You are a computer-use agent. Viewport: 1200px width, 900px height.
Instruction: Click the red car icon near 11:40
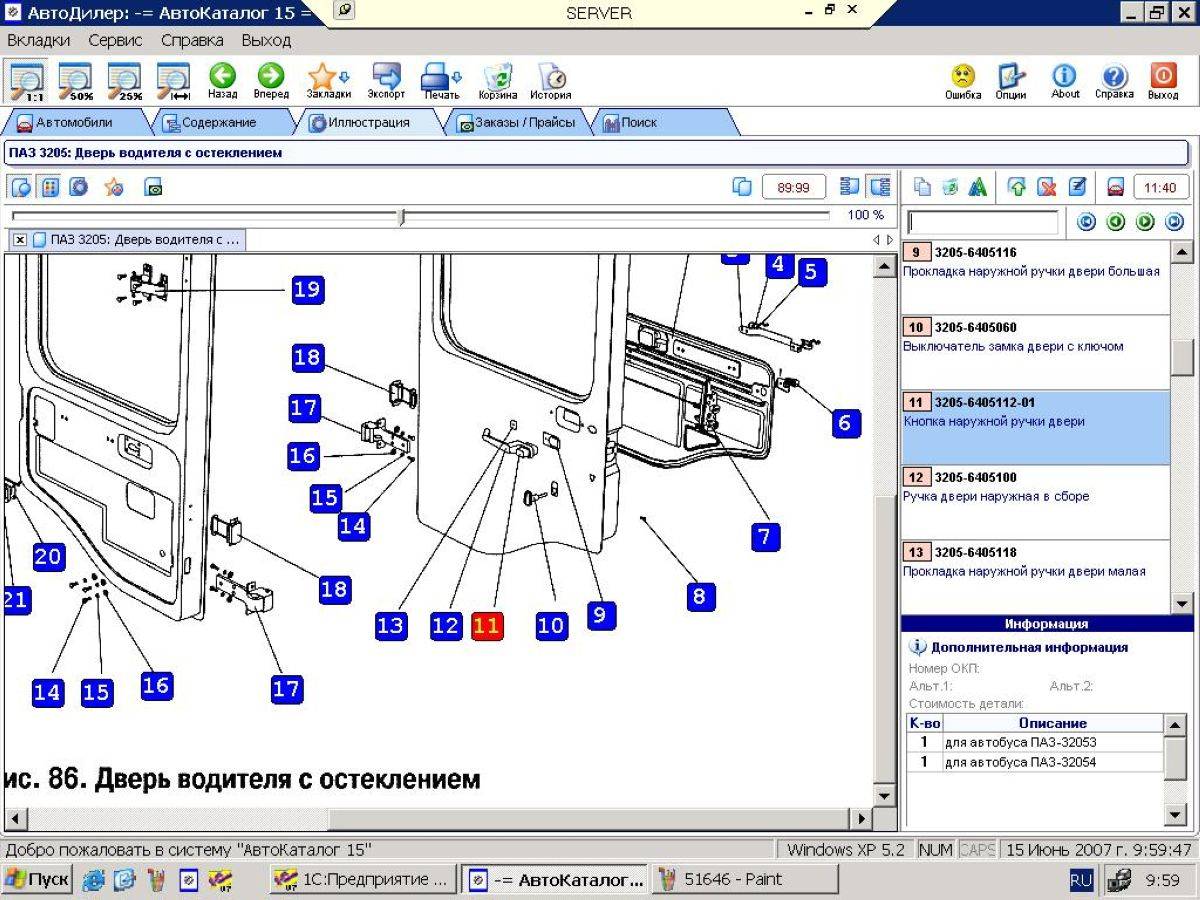(1115, 187)
